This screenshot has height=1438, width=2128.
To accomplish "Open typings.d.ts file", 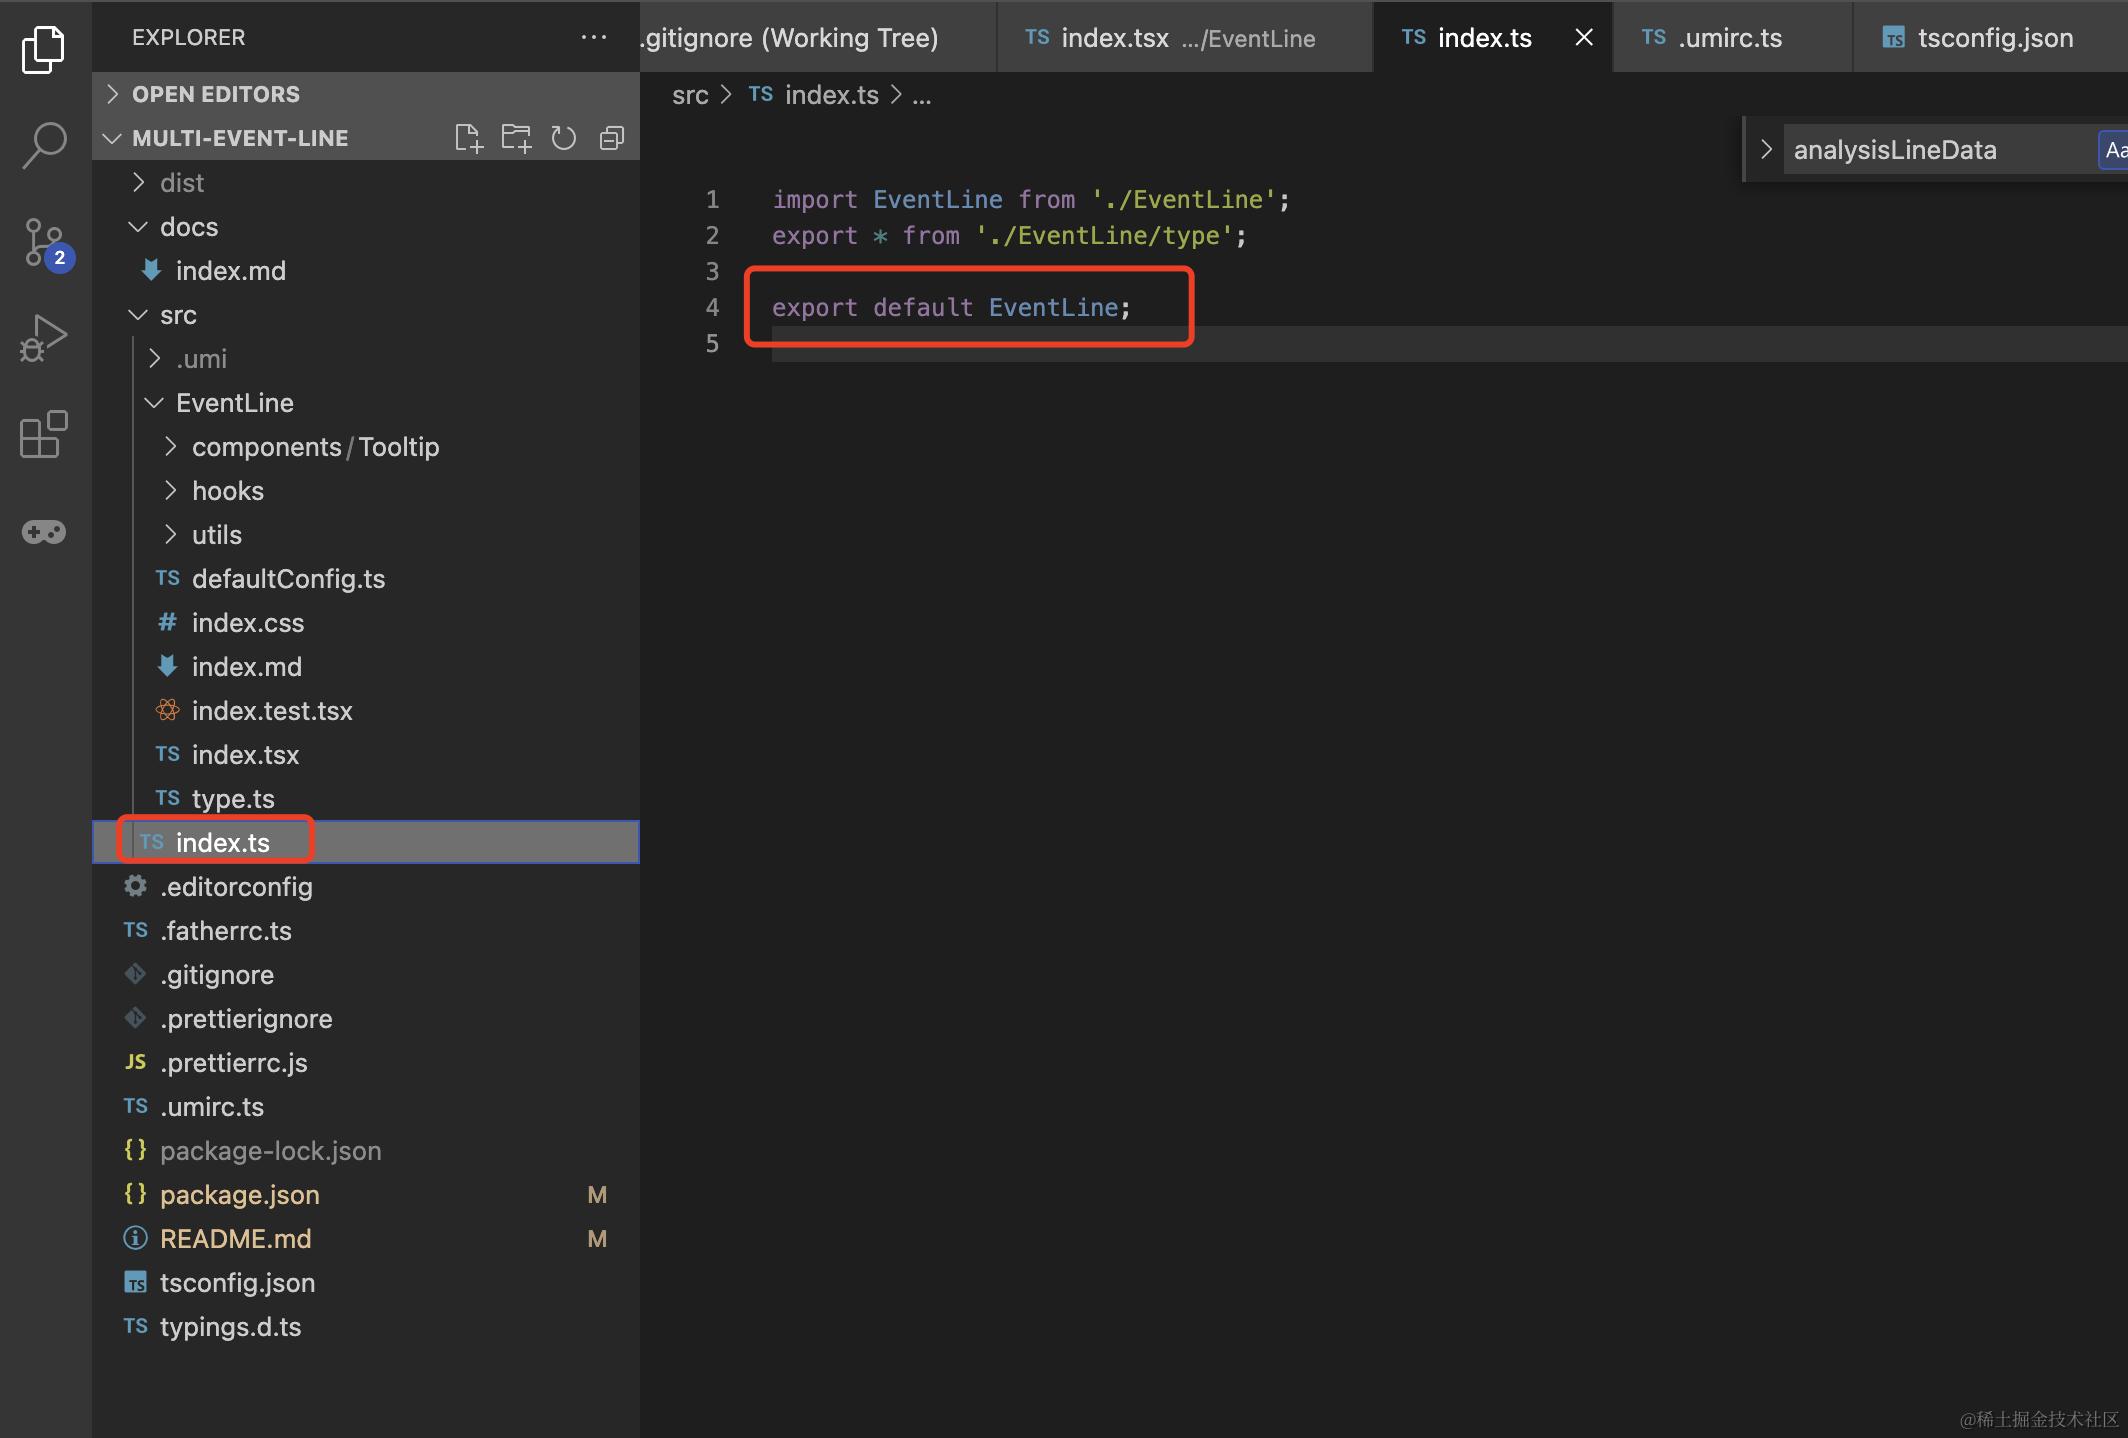I will click(x=366, y=1326).
